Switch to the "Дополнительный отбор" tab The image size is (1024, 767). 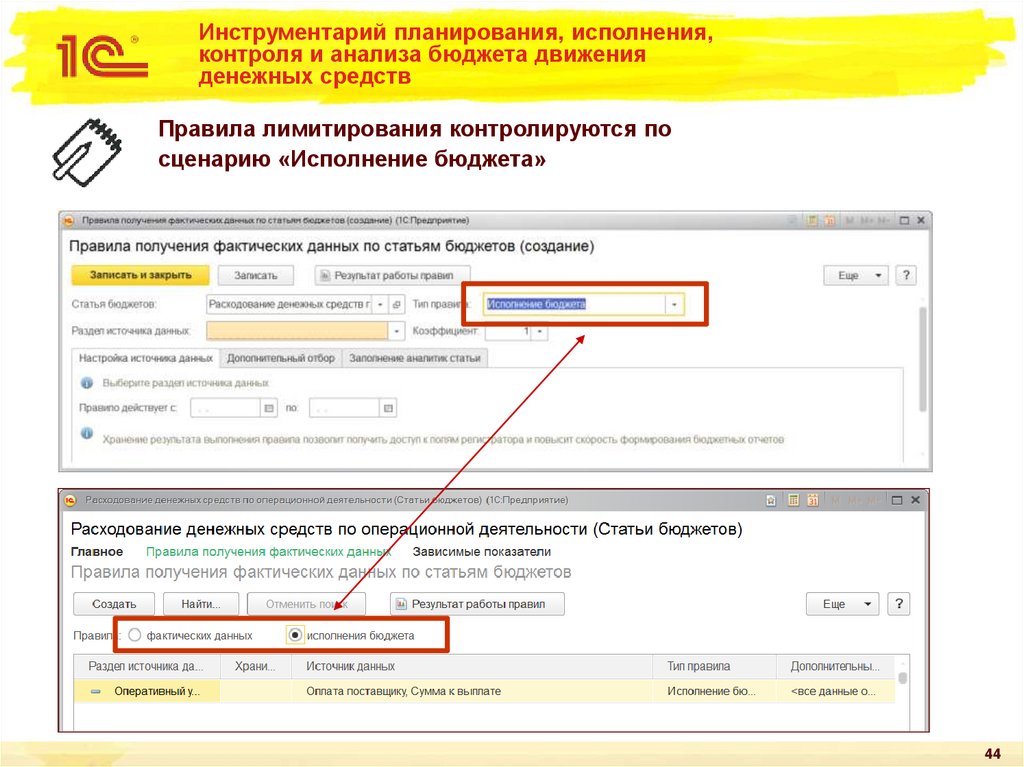(281, 355)
